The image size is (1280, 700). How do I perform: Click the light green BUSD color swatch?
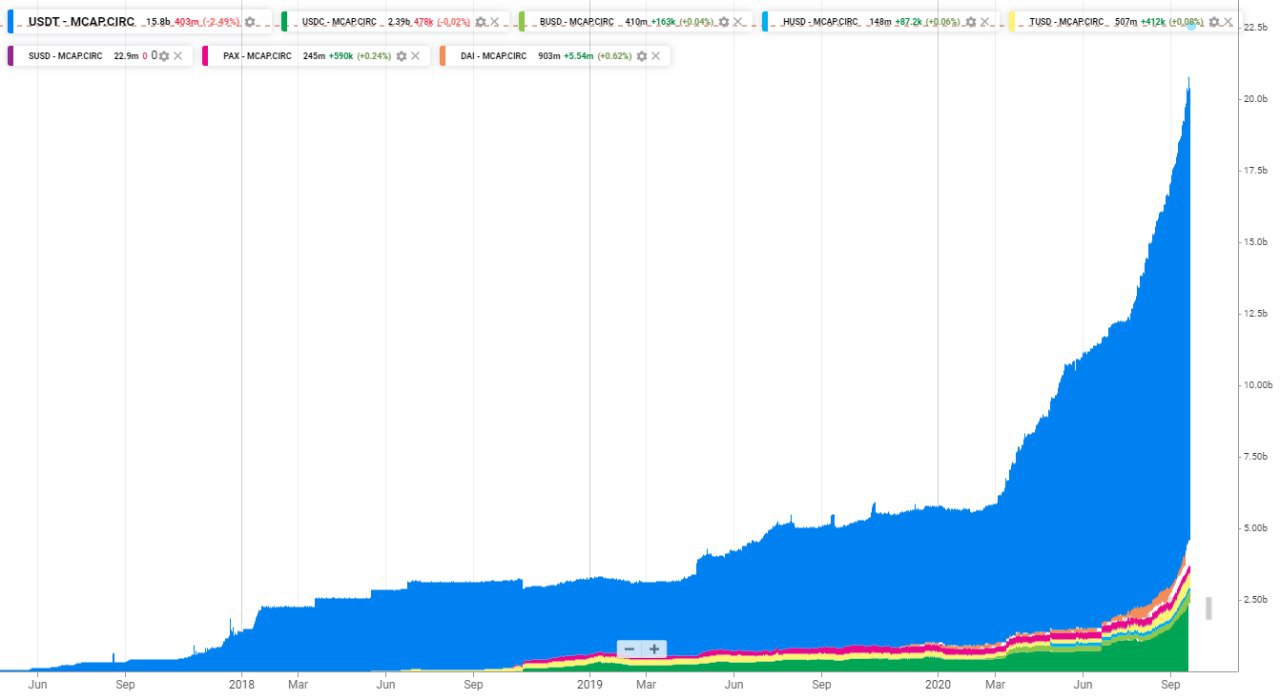pyautogui.click(x=522, y=22)
